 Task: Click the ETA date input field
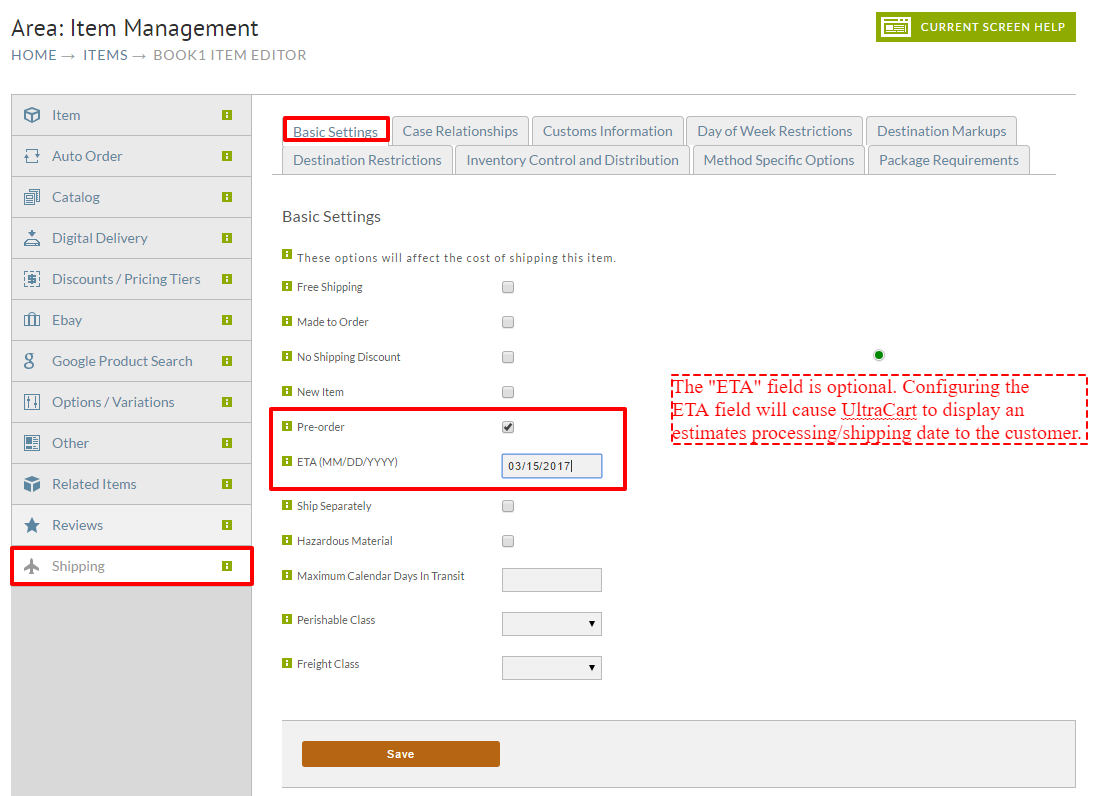coord(552,466)
